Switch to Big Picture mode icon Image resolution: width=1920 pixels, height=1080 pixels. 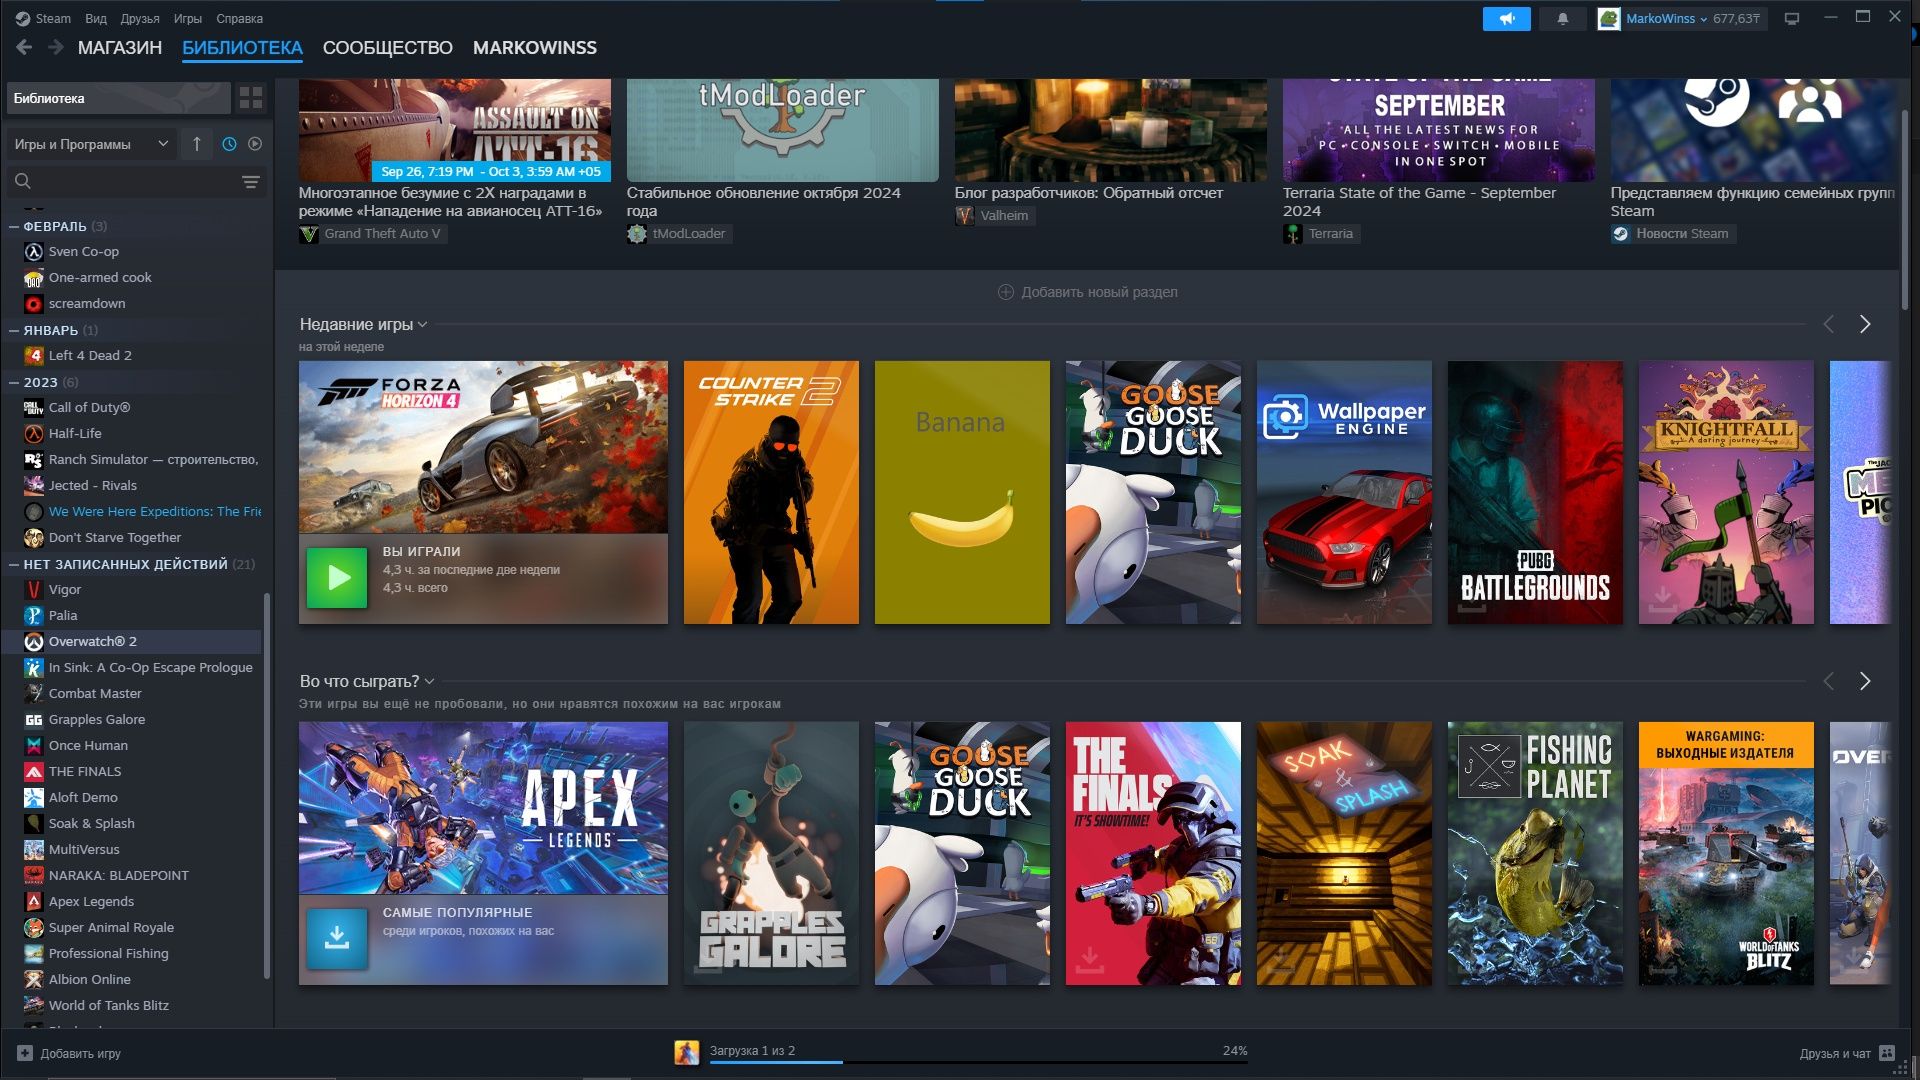[1792, 18]
